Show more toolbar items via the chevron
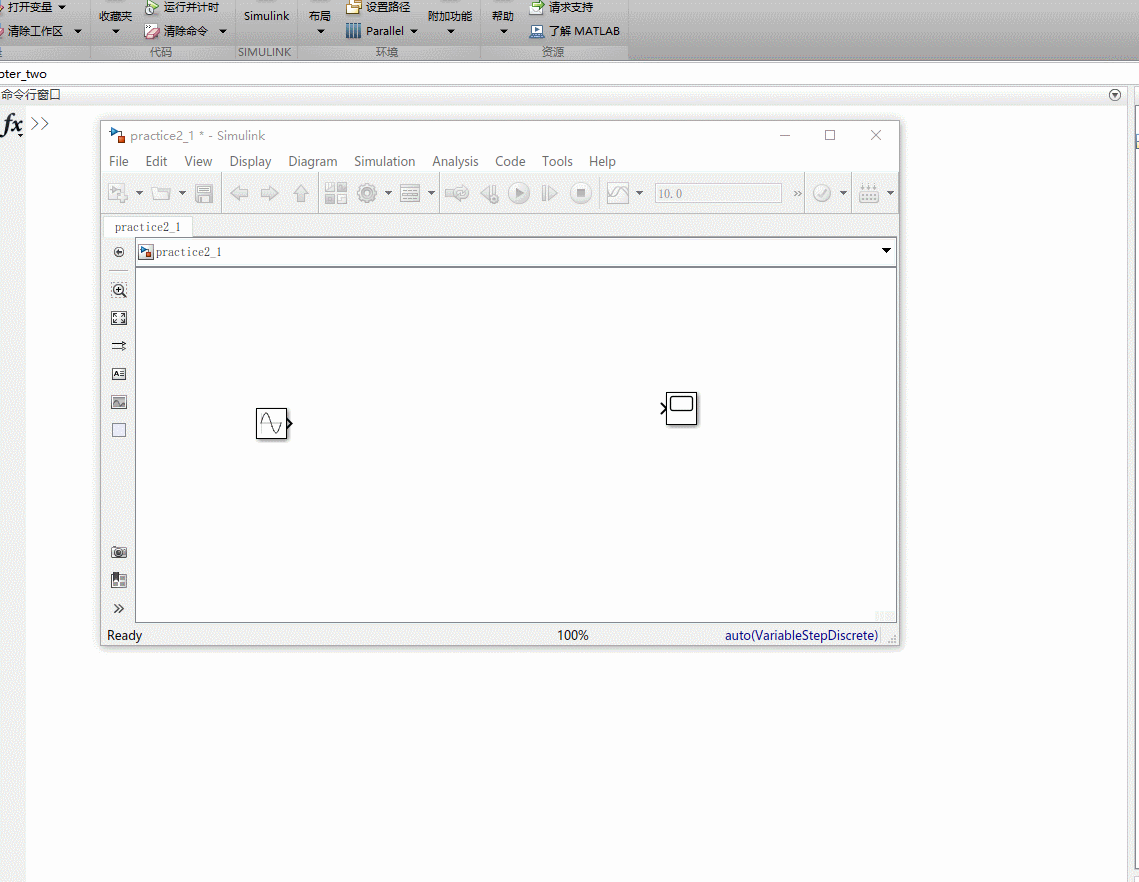The height and width of the screenshot is (882, 1139). [798, 193]
